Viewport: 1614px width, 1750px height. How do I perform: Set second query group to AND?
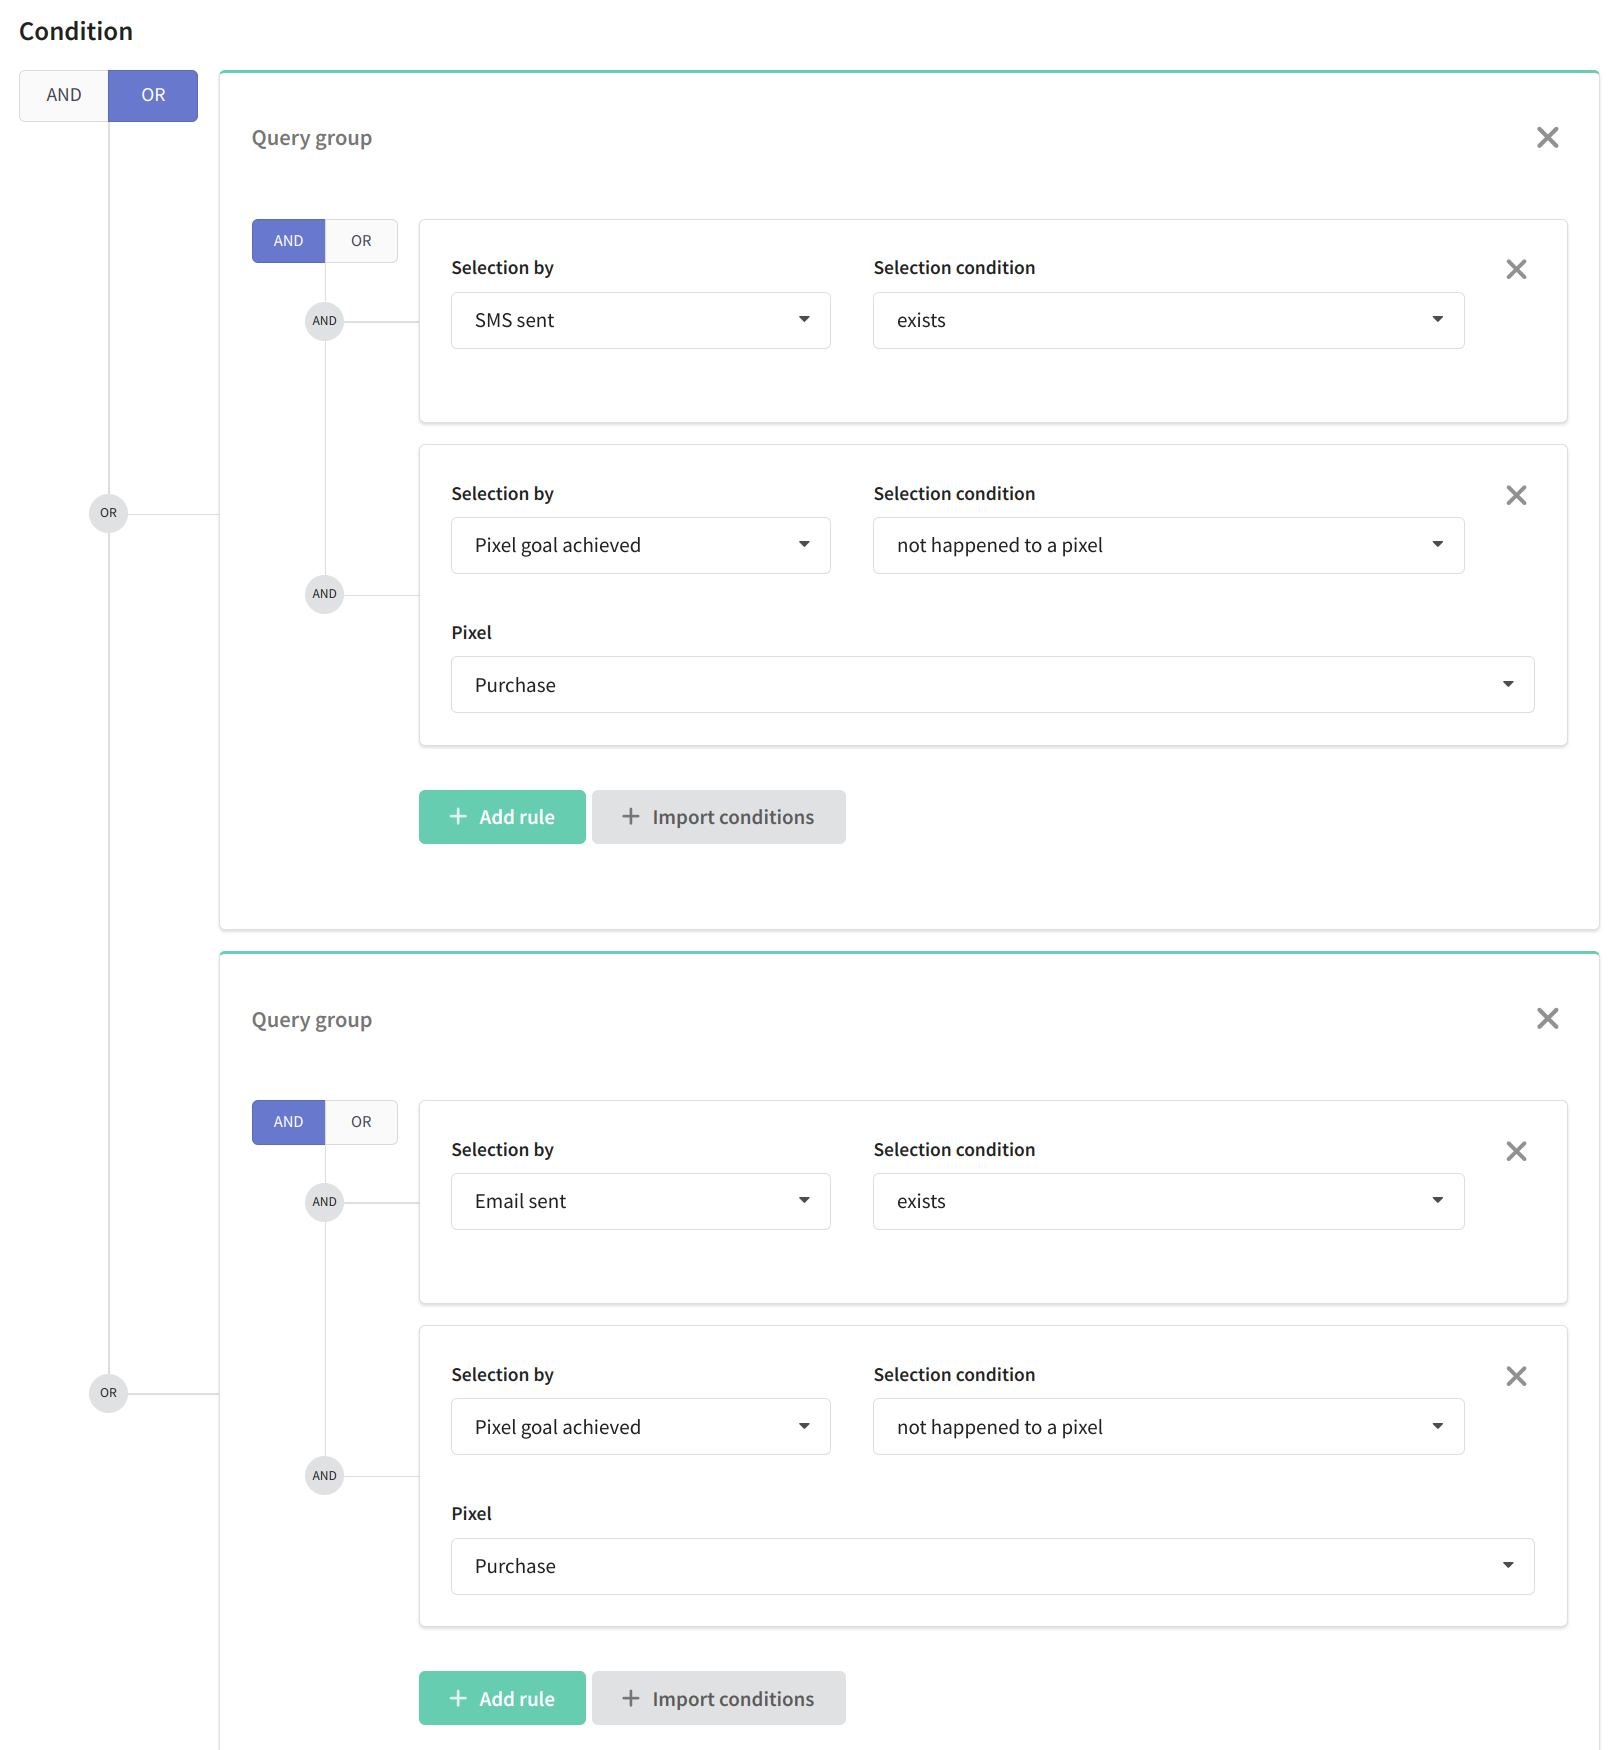coord(288,1122)
